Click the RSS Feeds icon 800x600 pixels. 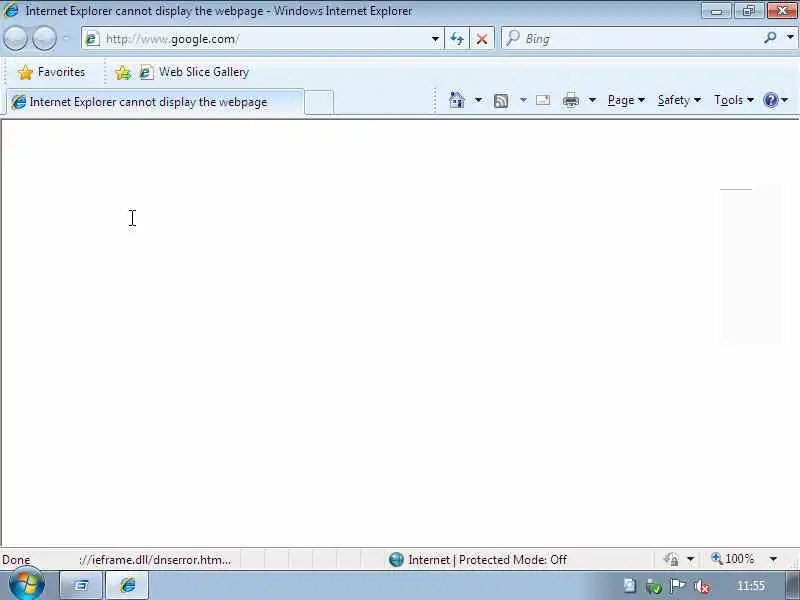point(501,101)
